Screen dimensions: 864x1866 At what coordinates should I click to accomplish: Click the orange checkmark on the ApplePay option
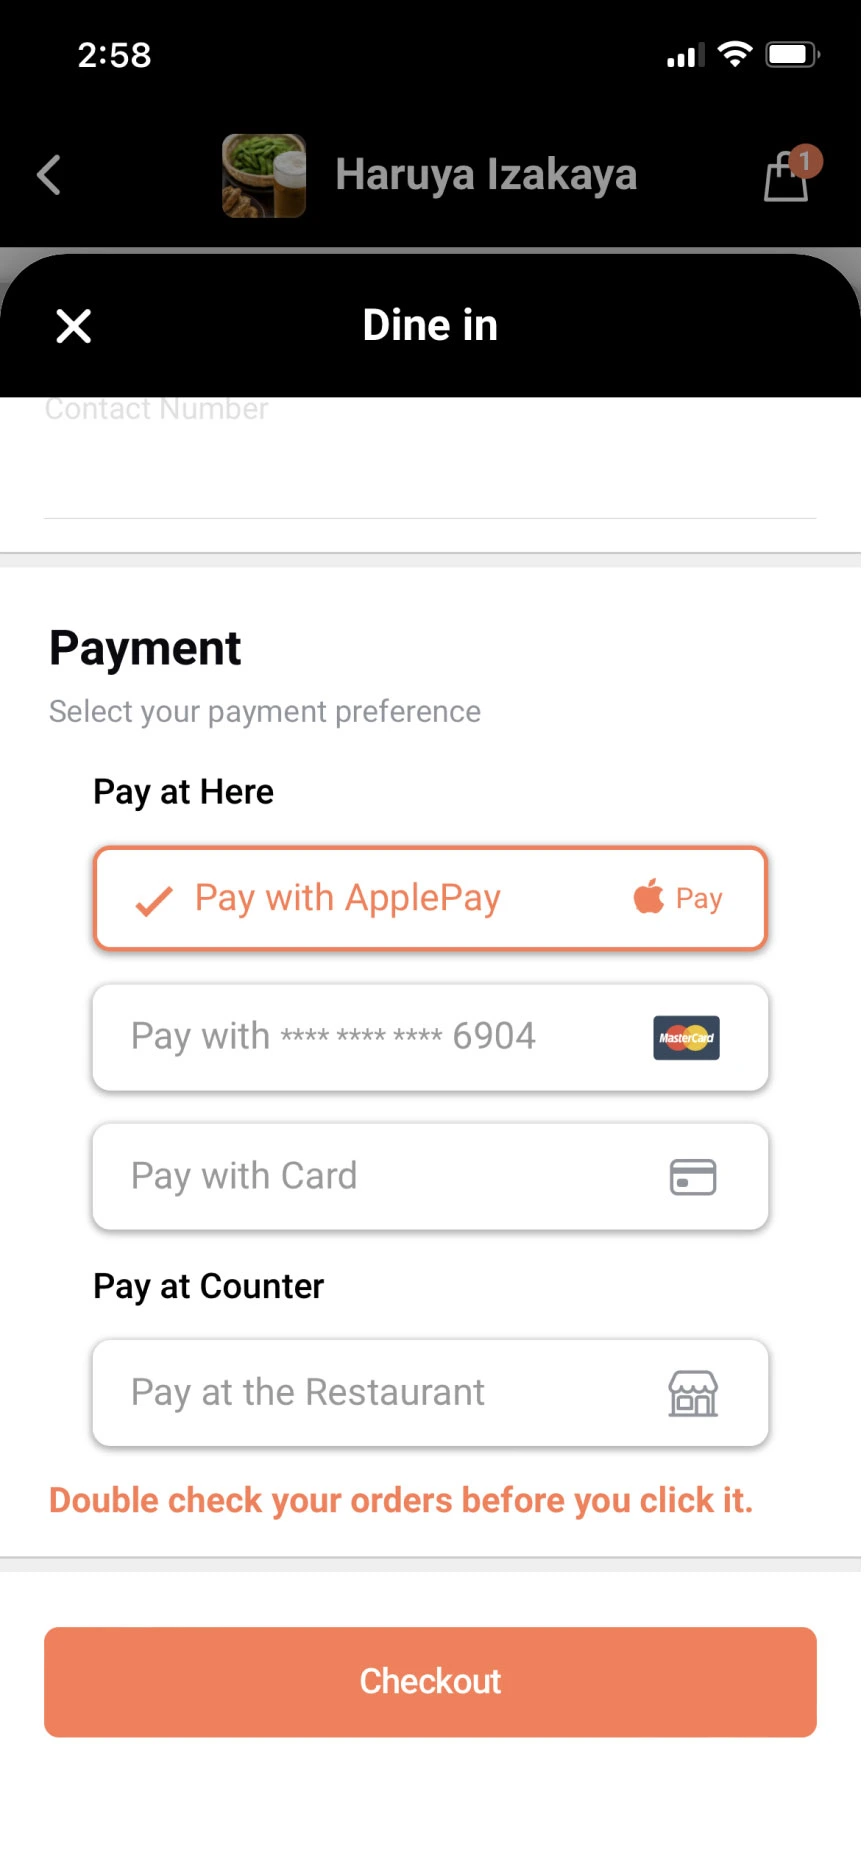point(150,899)
